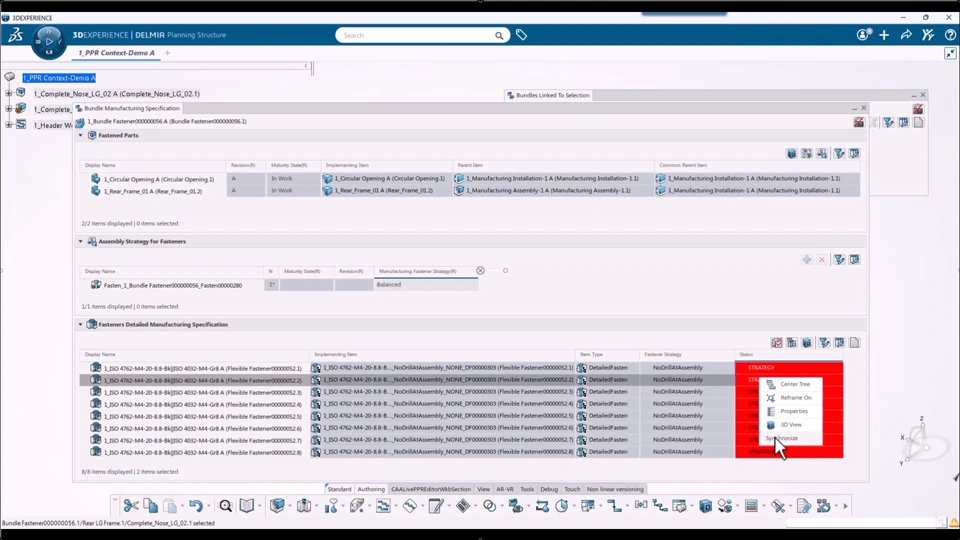Image resolution: width=960 pixels, height=540 pixels.
Task: Open the Standard toolbar tab
Action: pyautogui.click(x=339, y=489)
